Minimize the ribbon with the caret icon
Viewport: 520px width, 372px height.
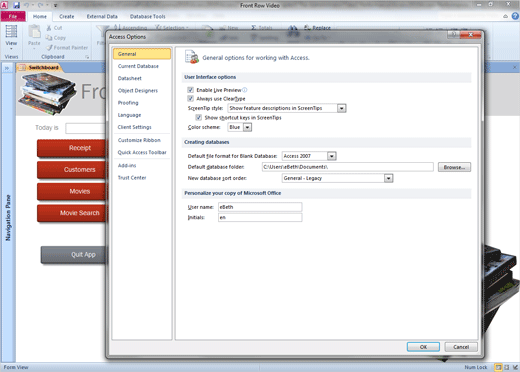[x=506, y=16]
